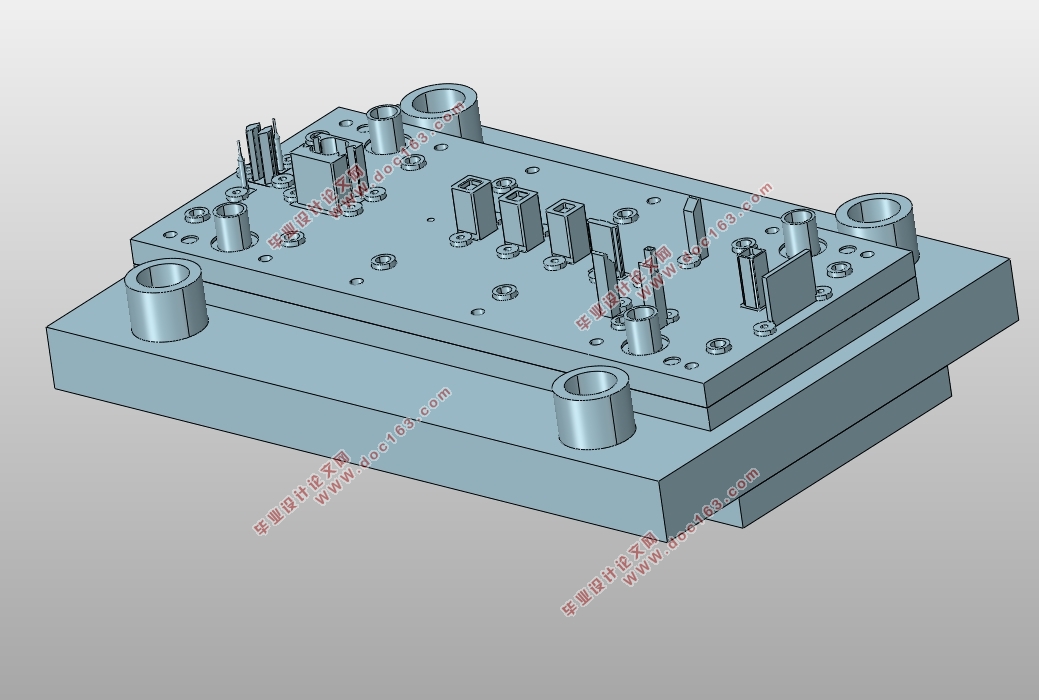Click small guide post beside rear large bushing

pos(384,129)
